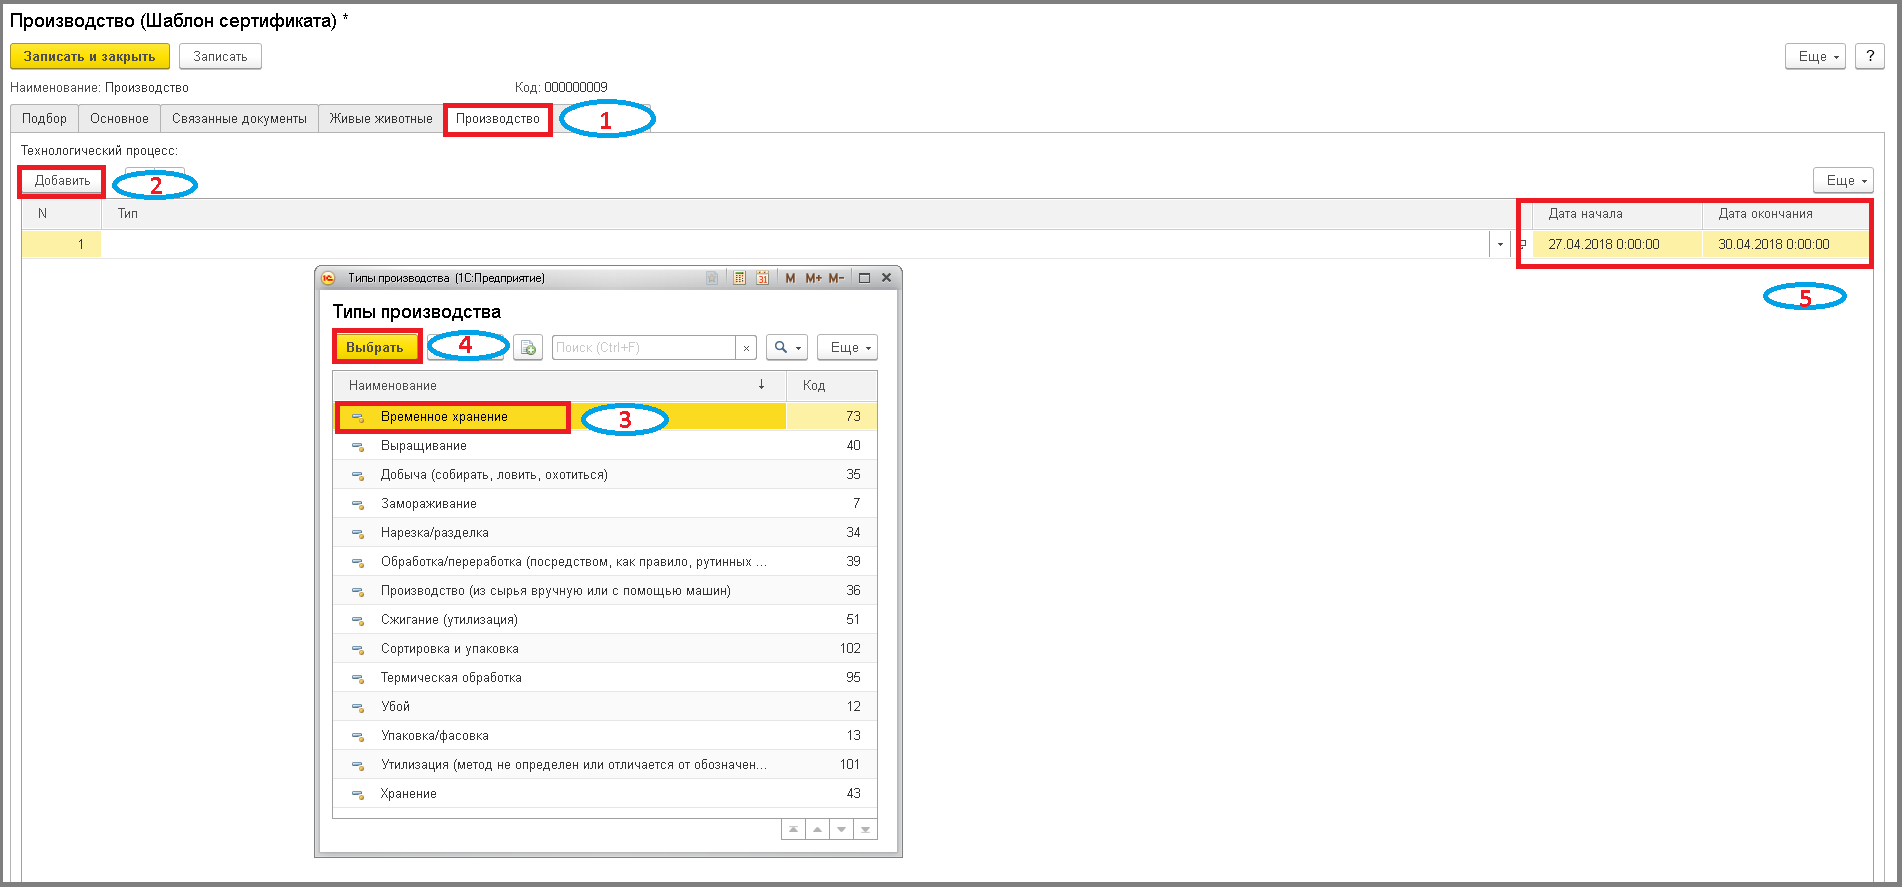This screenshot has width=1903, height=887.
Task: Select Производство (из сырья вручную...) row
Action: 605,591
